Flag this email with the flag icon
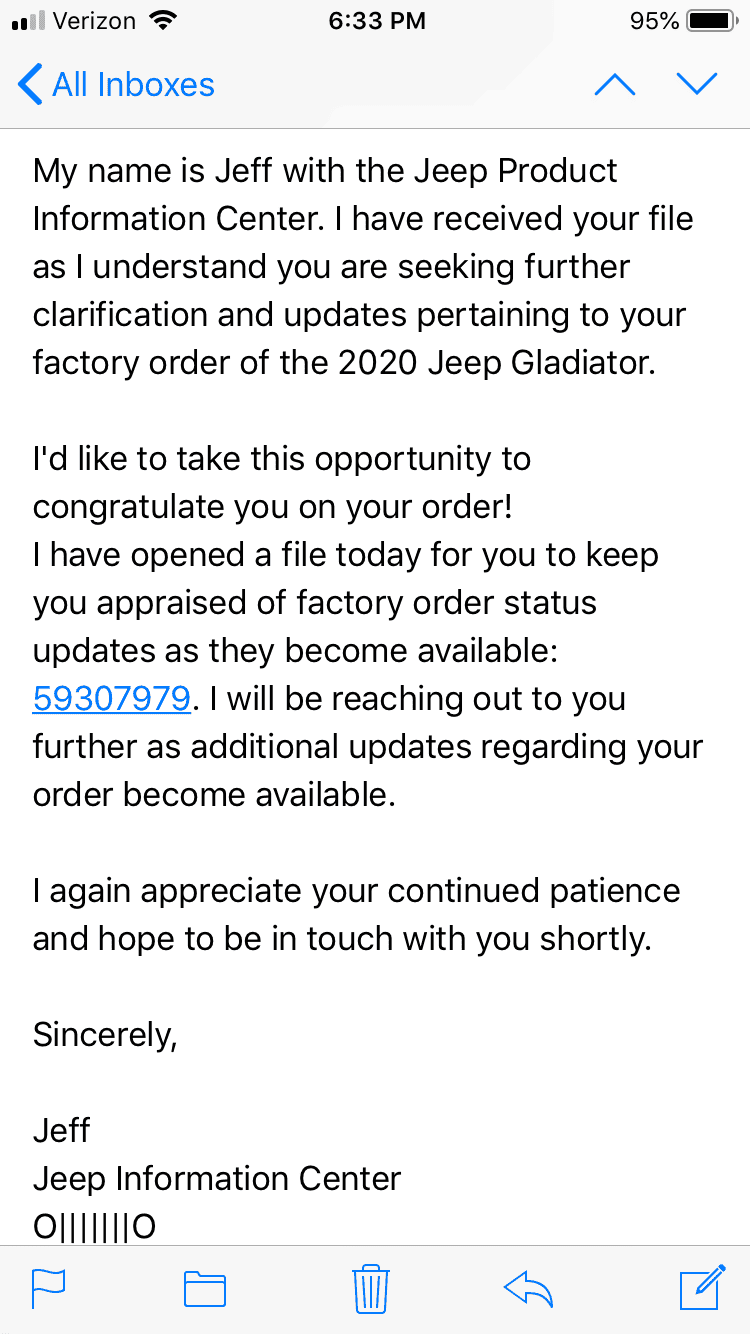 coord(49,1289)
